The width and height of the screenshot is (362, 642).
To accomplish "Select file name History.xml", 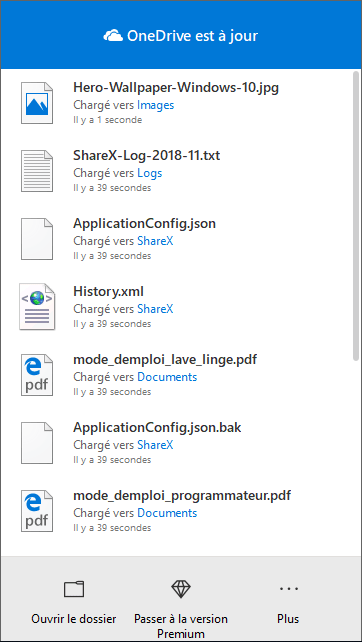I will pyautogui.click(x=109, y=292).
